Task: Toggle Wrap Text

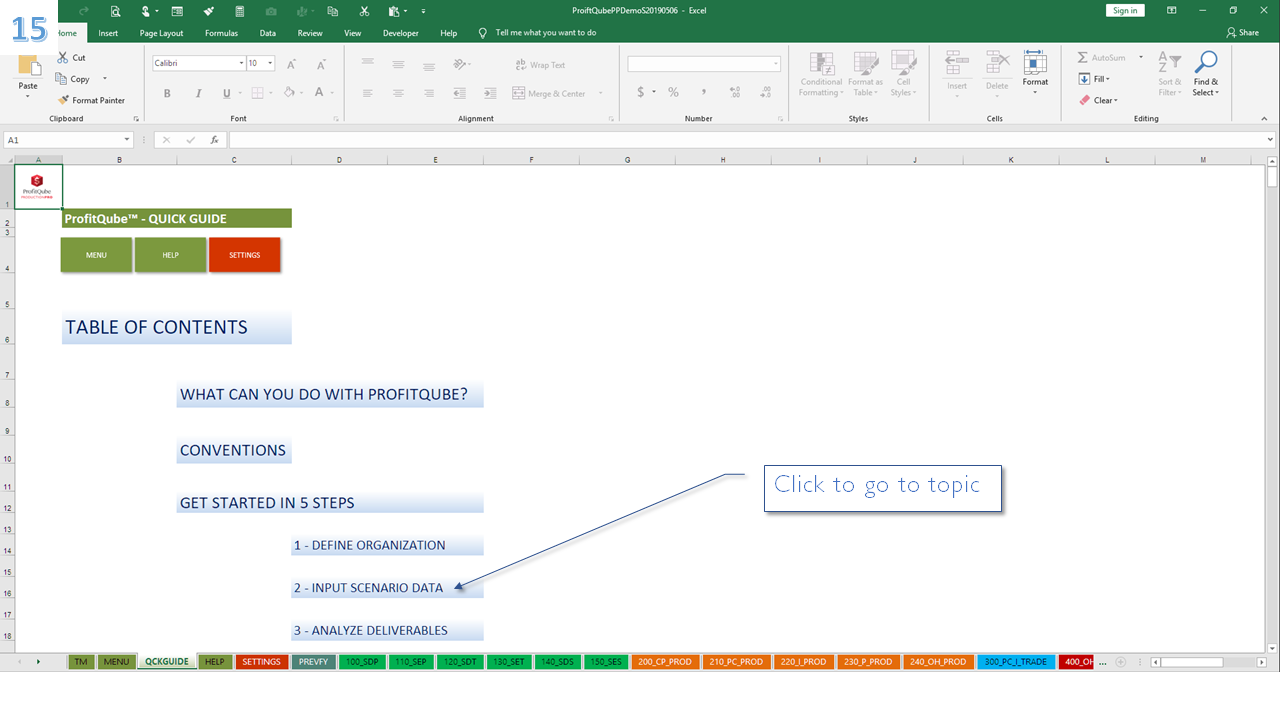Action: [x=540, y=65]
